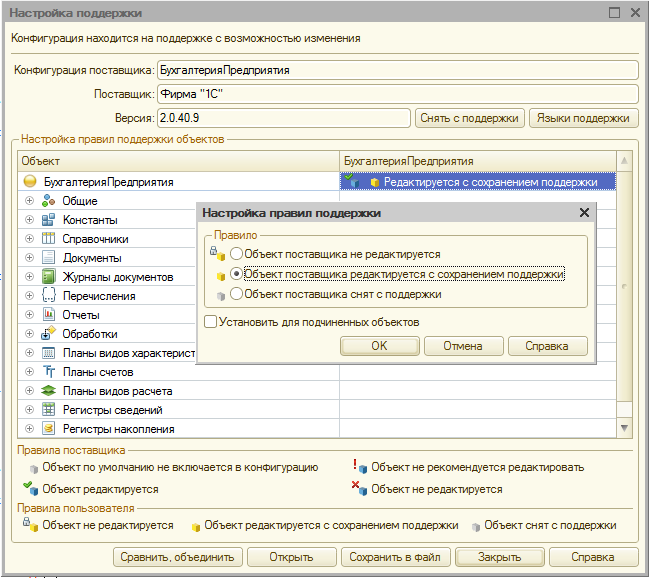Click the Перечисления braces icon
Viewport: 650px width, 578px height.
click(x=49, y=296)
